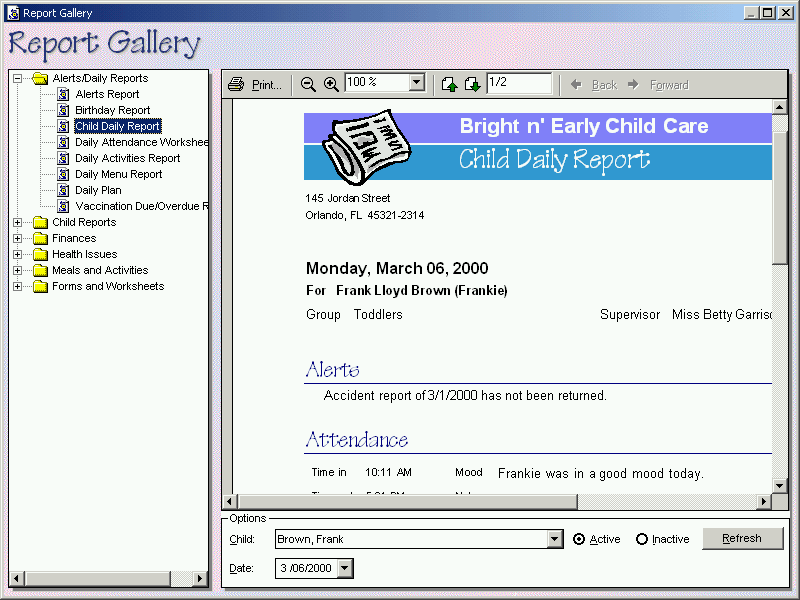The height and width of the screenshot is (600, 800).
Task: Open the Child name dropdown
Action: (555, 539)
